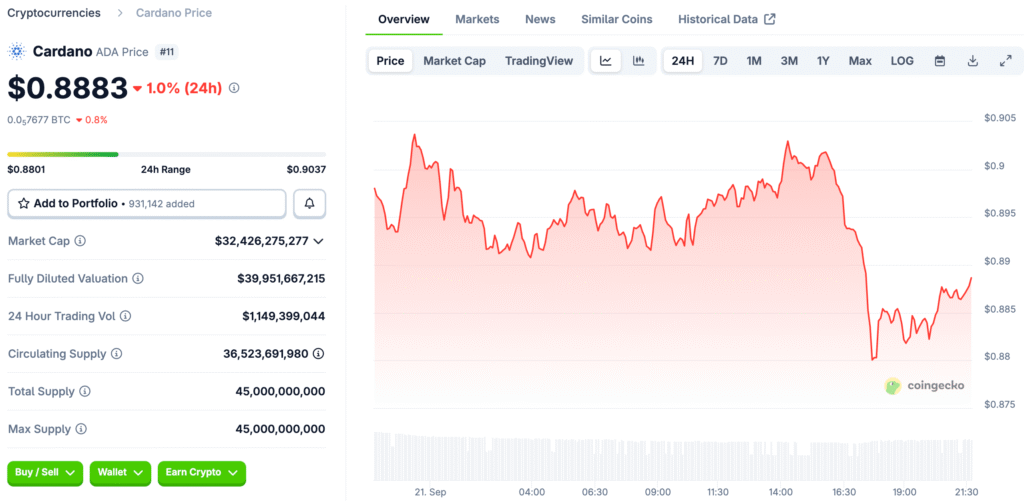Image resolution: width=1024 pixels, height=501 pixels.
Task: Click the 7677 BTC price value
Action: click(x=39, y=120)
